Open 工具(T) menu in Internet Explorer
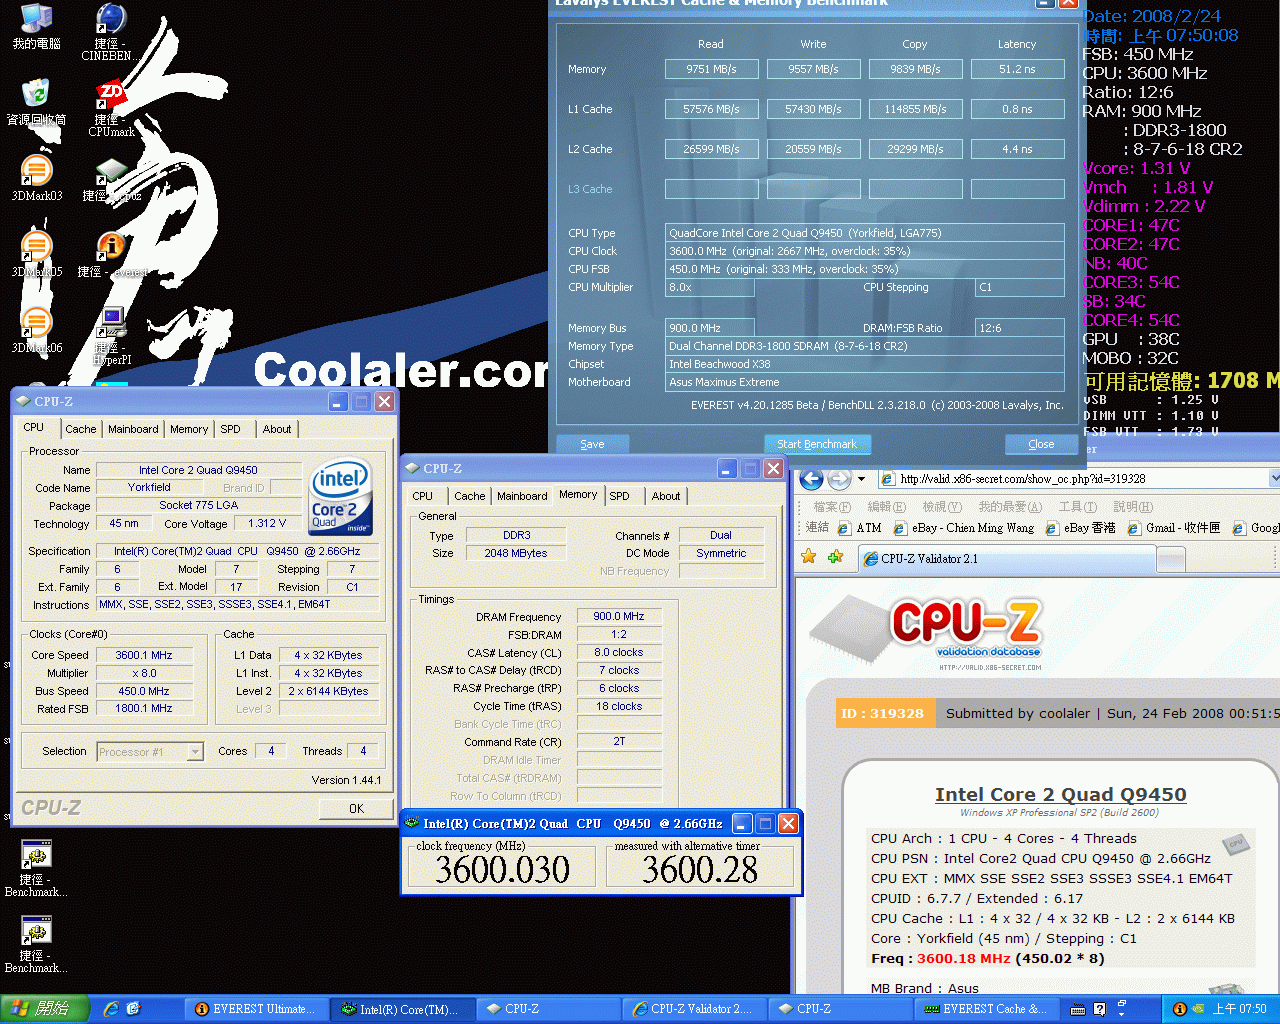The width and height of the screenshot is (1280, 1024). pyautogui.click(x=1077, y=507)
